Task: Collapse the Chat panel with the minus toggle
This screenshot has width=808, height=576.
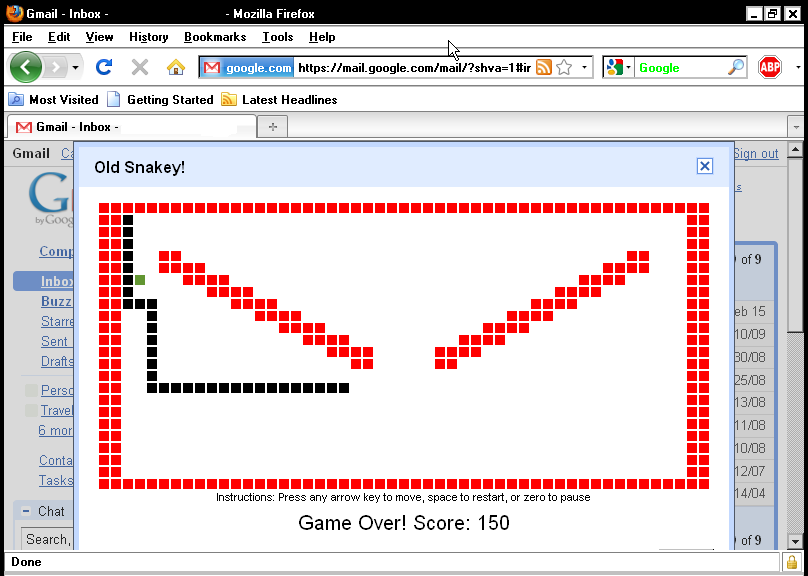Action: (x=24, y=511)
